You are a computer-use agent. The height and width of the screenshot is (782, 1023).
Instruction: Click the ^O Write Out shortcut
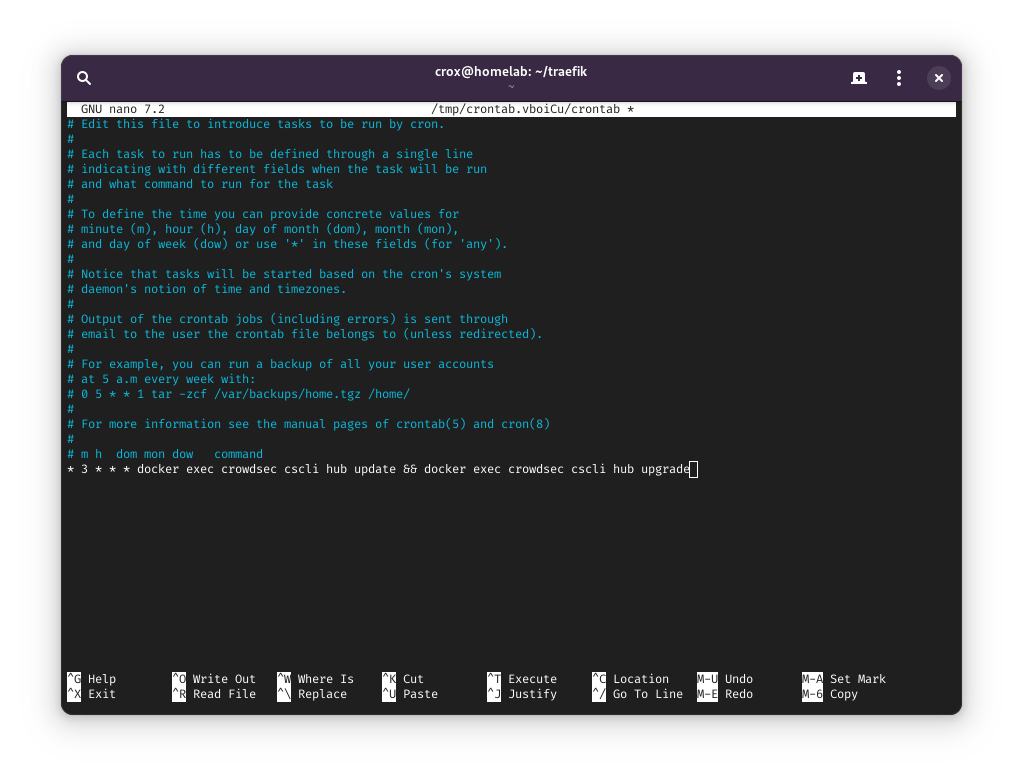(214, 679)
